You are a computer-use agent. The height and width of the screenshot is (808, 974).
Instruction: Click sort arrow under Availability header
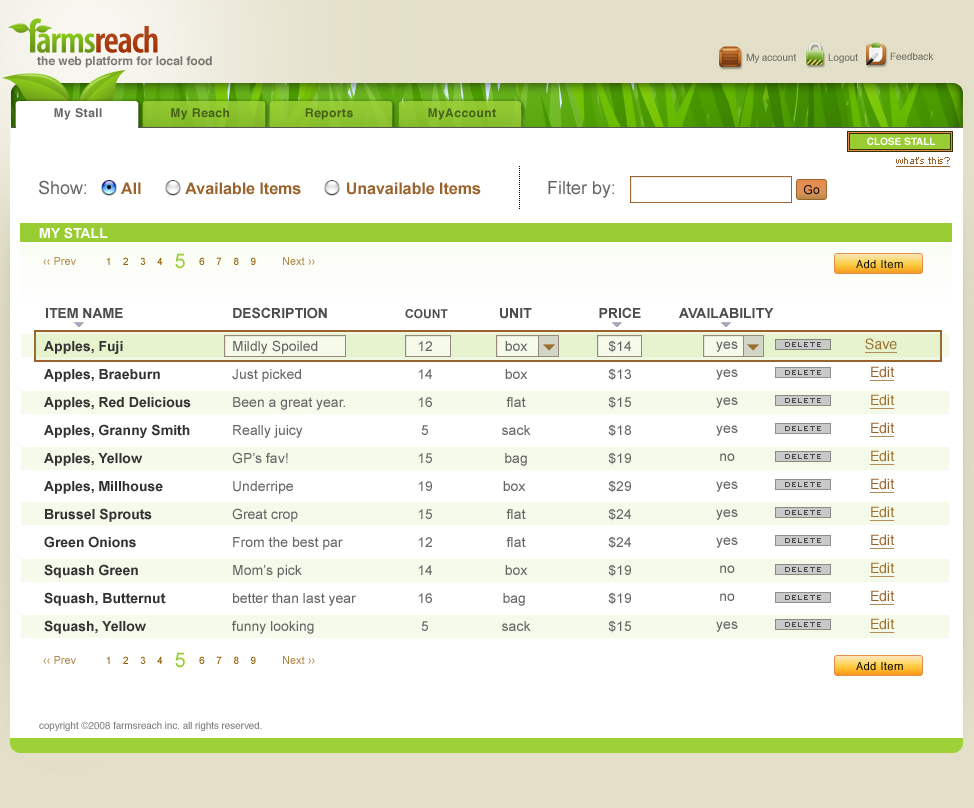click(725, 325)
